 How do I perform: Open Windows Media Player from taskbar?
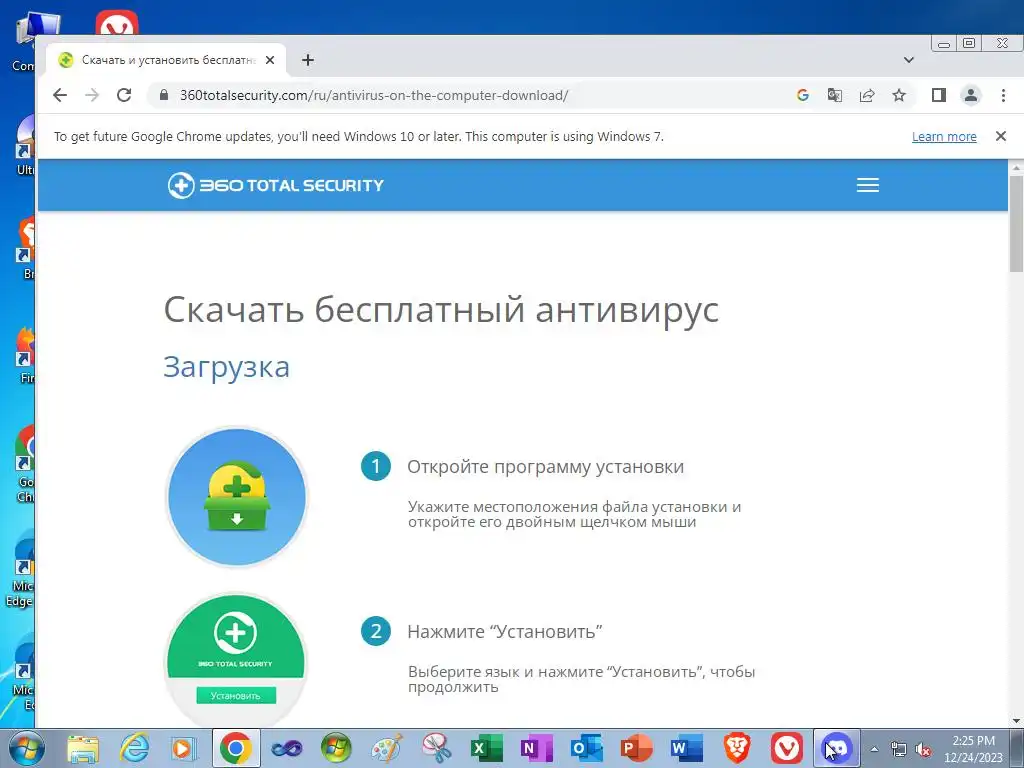pyautogui.click(x=184, y=748)
